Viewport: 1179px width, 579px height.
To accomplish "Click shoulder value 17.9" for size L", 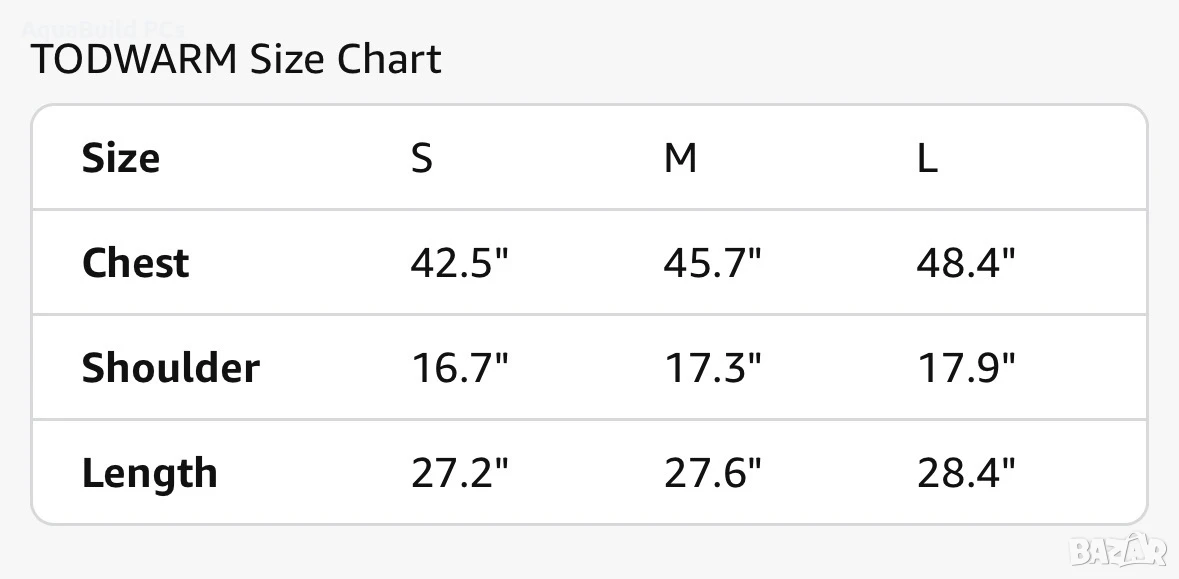I will 965,368.
